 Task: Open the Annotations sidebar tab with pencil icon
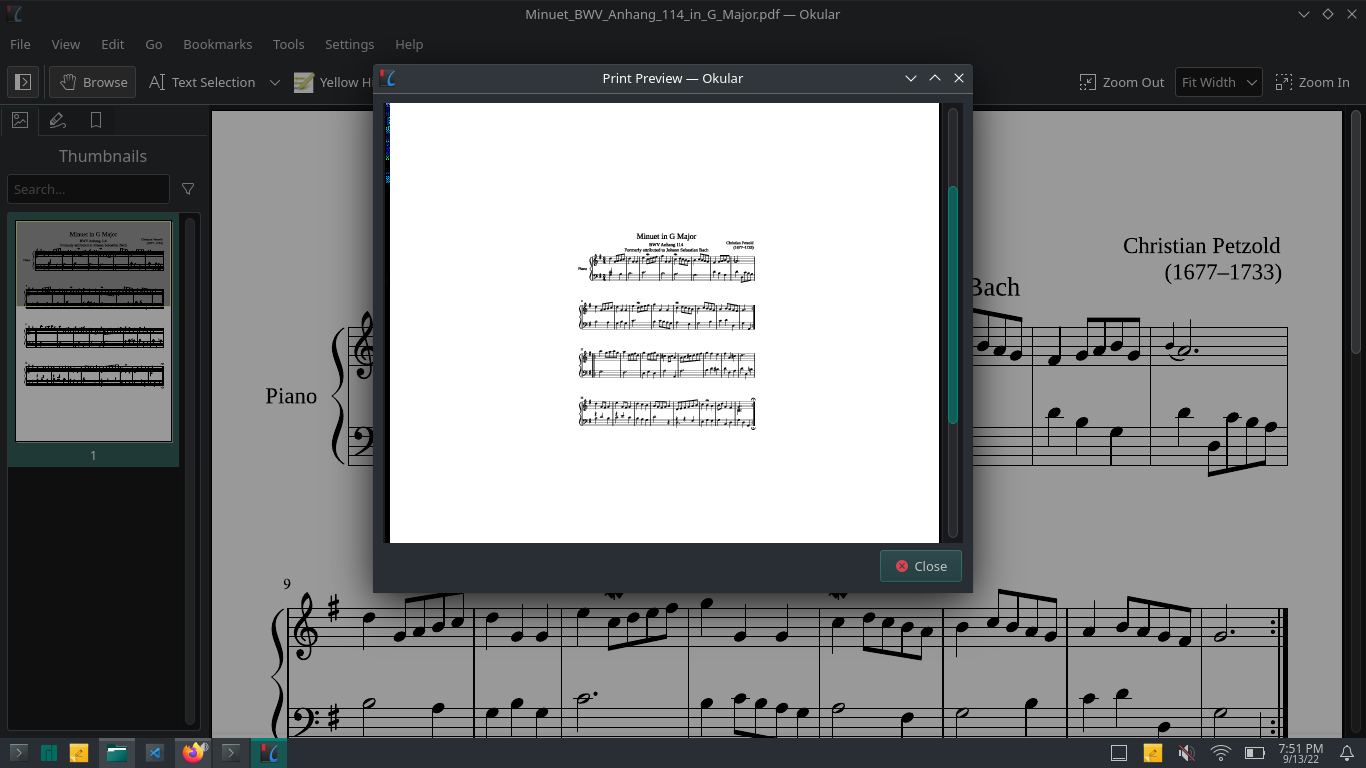(57, 120)
